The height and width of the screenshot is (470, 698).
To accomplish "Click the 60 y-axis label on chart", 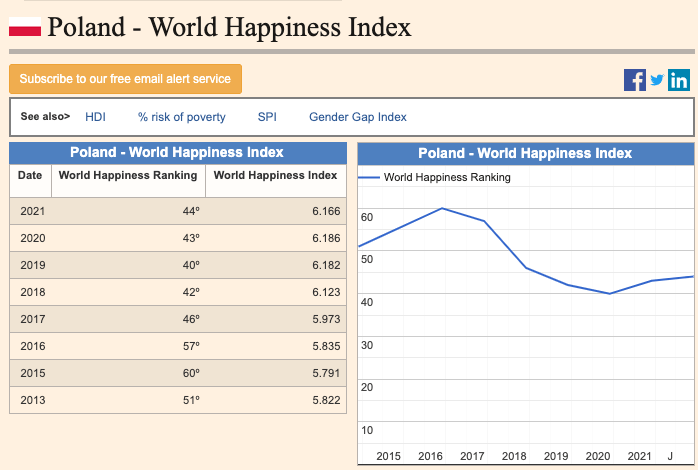I will tap(367, 217).
